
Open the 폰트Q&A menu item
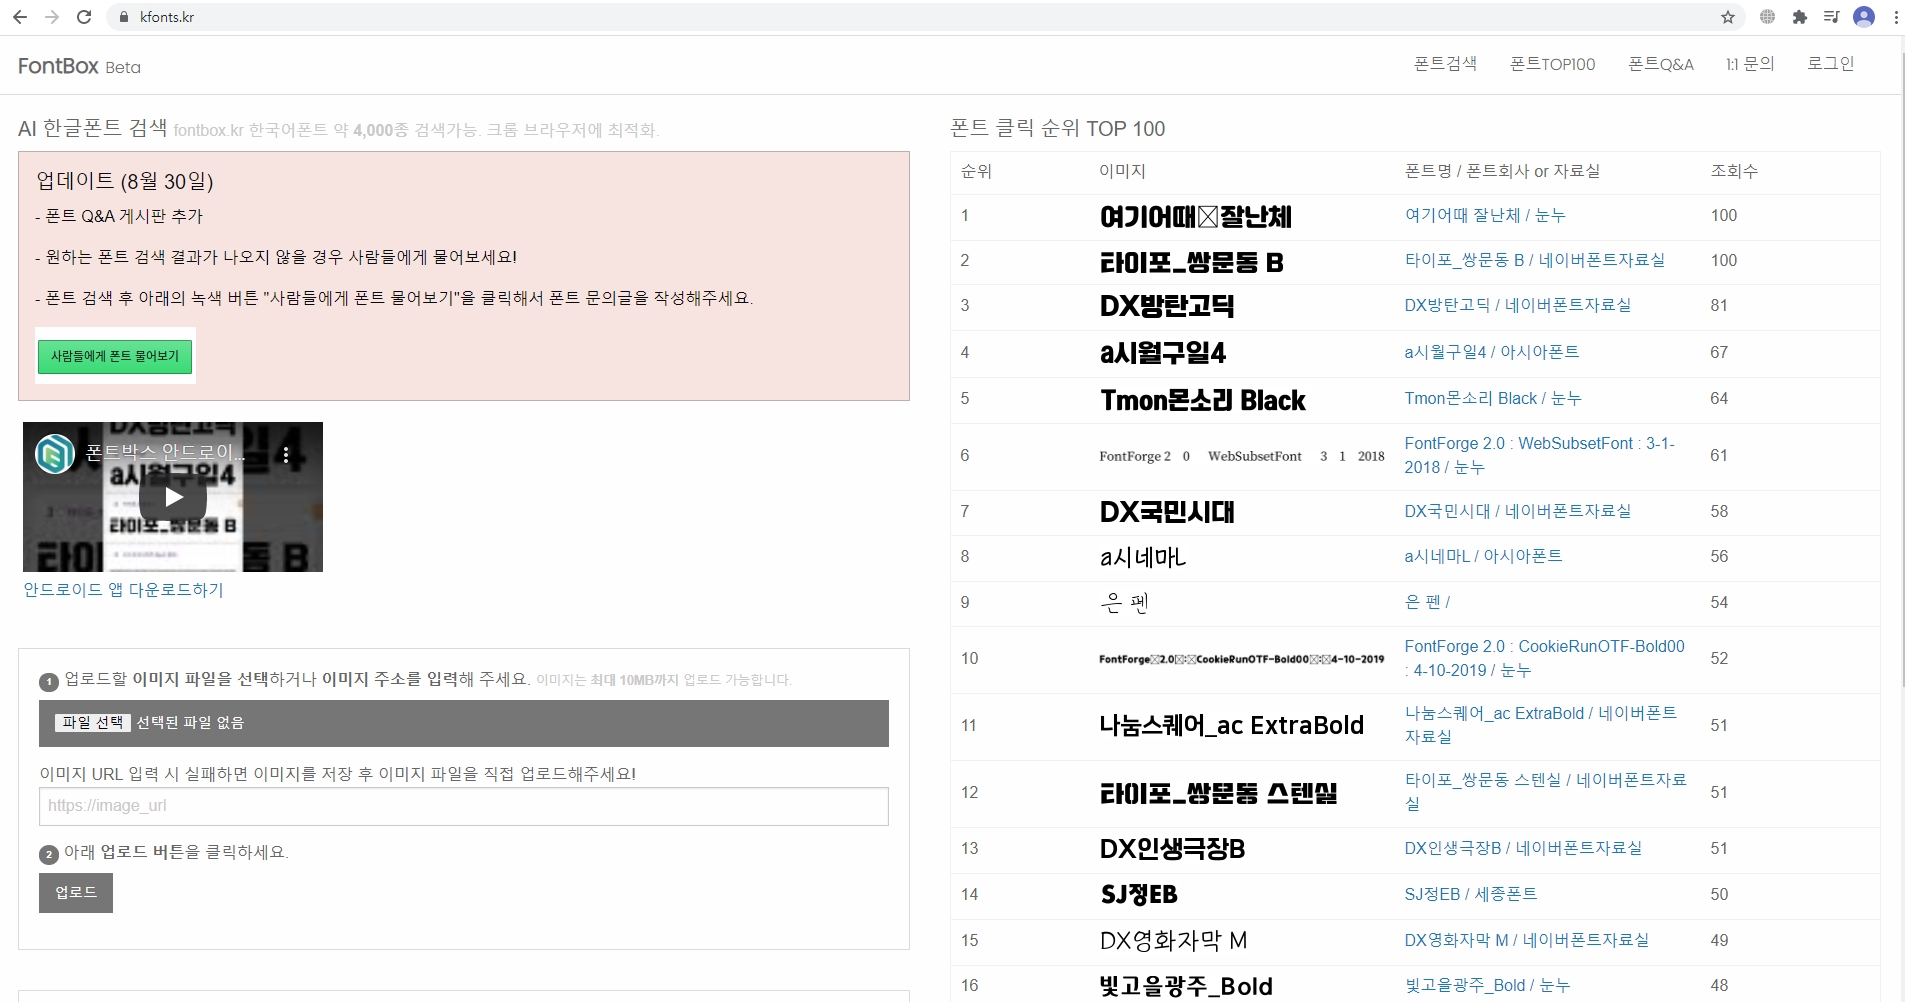click(1661, 64)
